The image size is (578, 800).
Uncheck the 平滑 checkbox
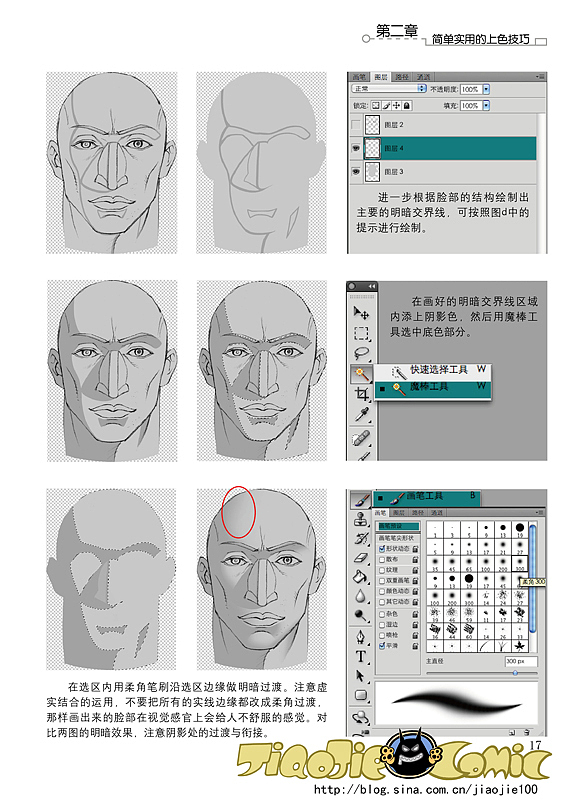[x=382, y=646]
